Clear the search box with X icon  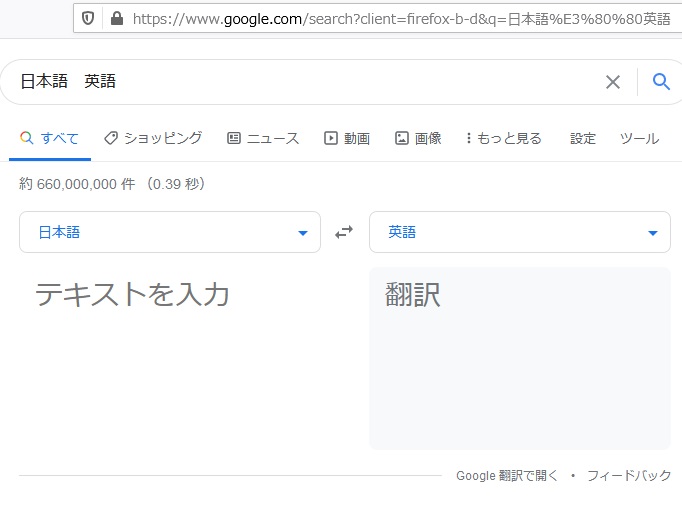coord(612,82)
